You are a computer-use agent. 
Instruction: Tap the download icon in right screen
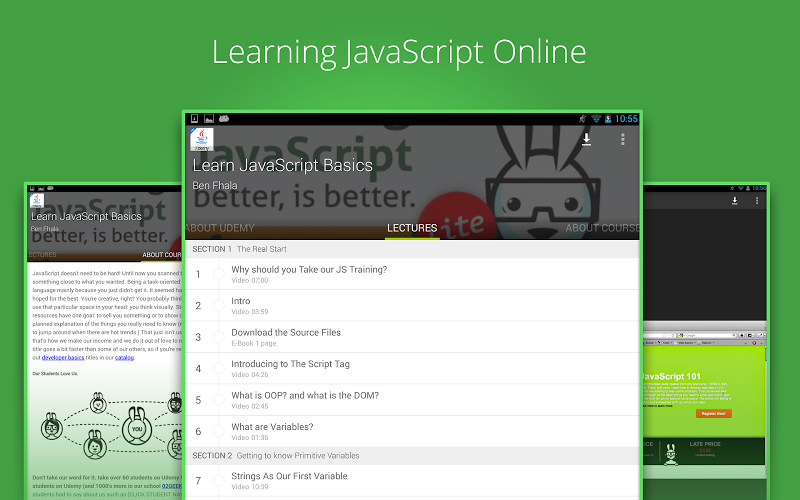point(735,201)
